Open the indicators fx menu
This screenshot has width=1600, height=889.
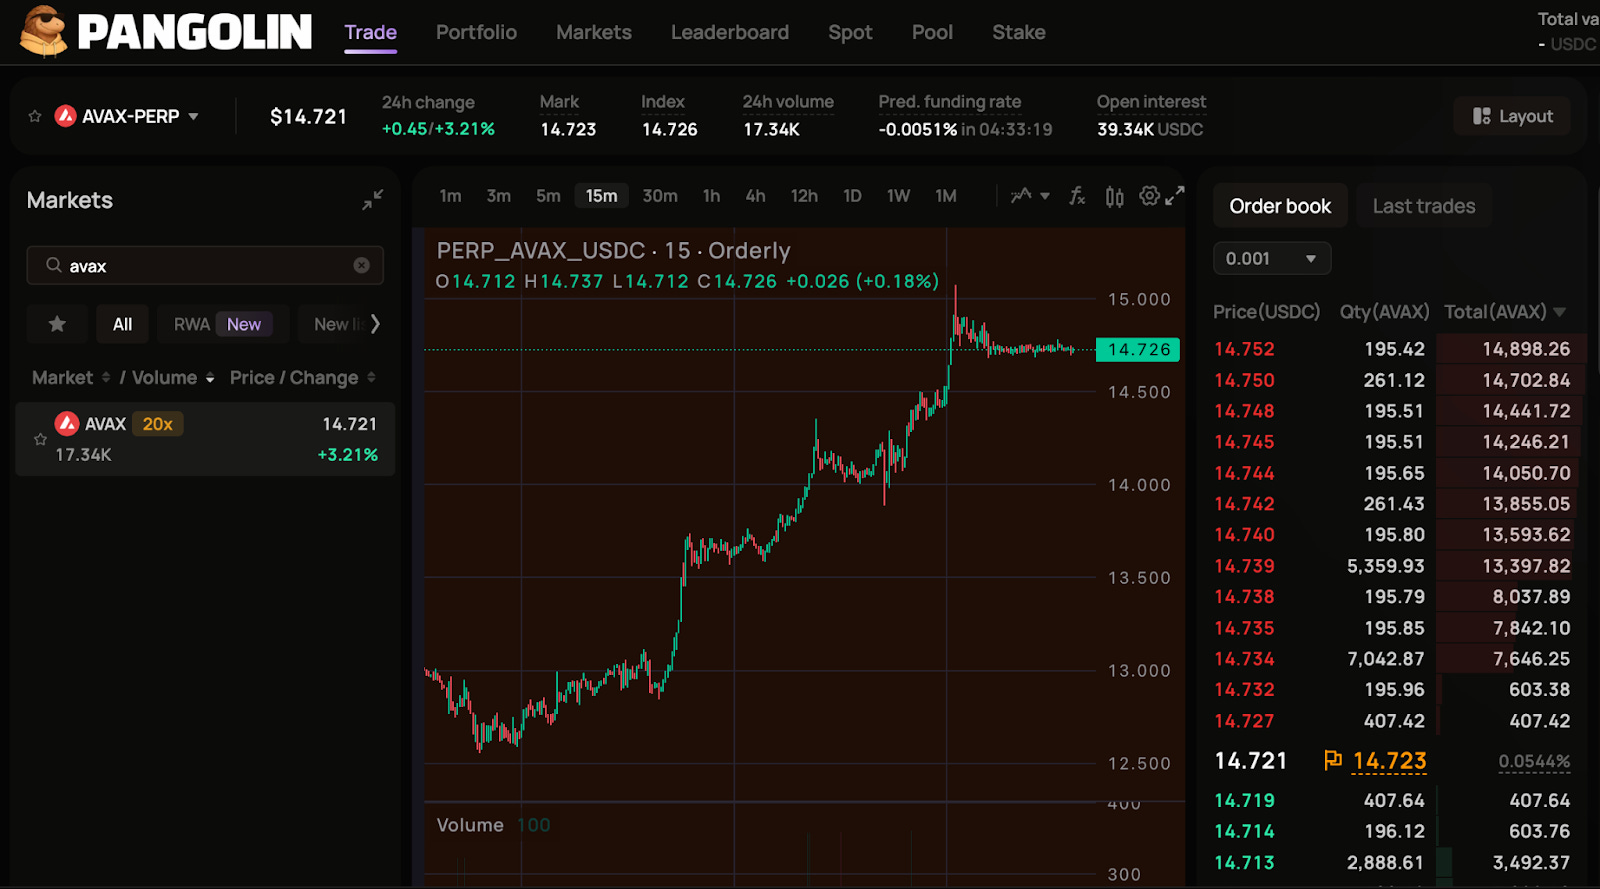pyautogui.click(x=1077, y=196)
